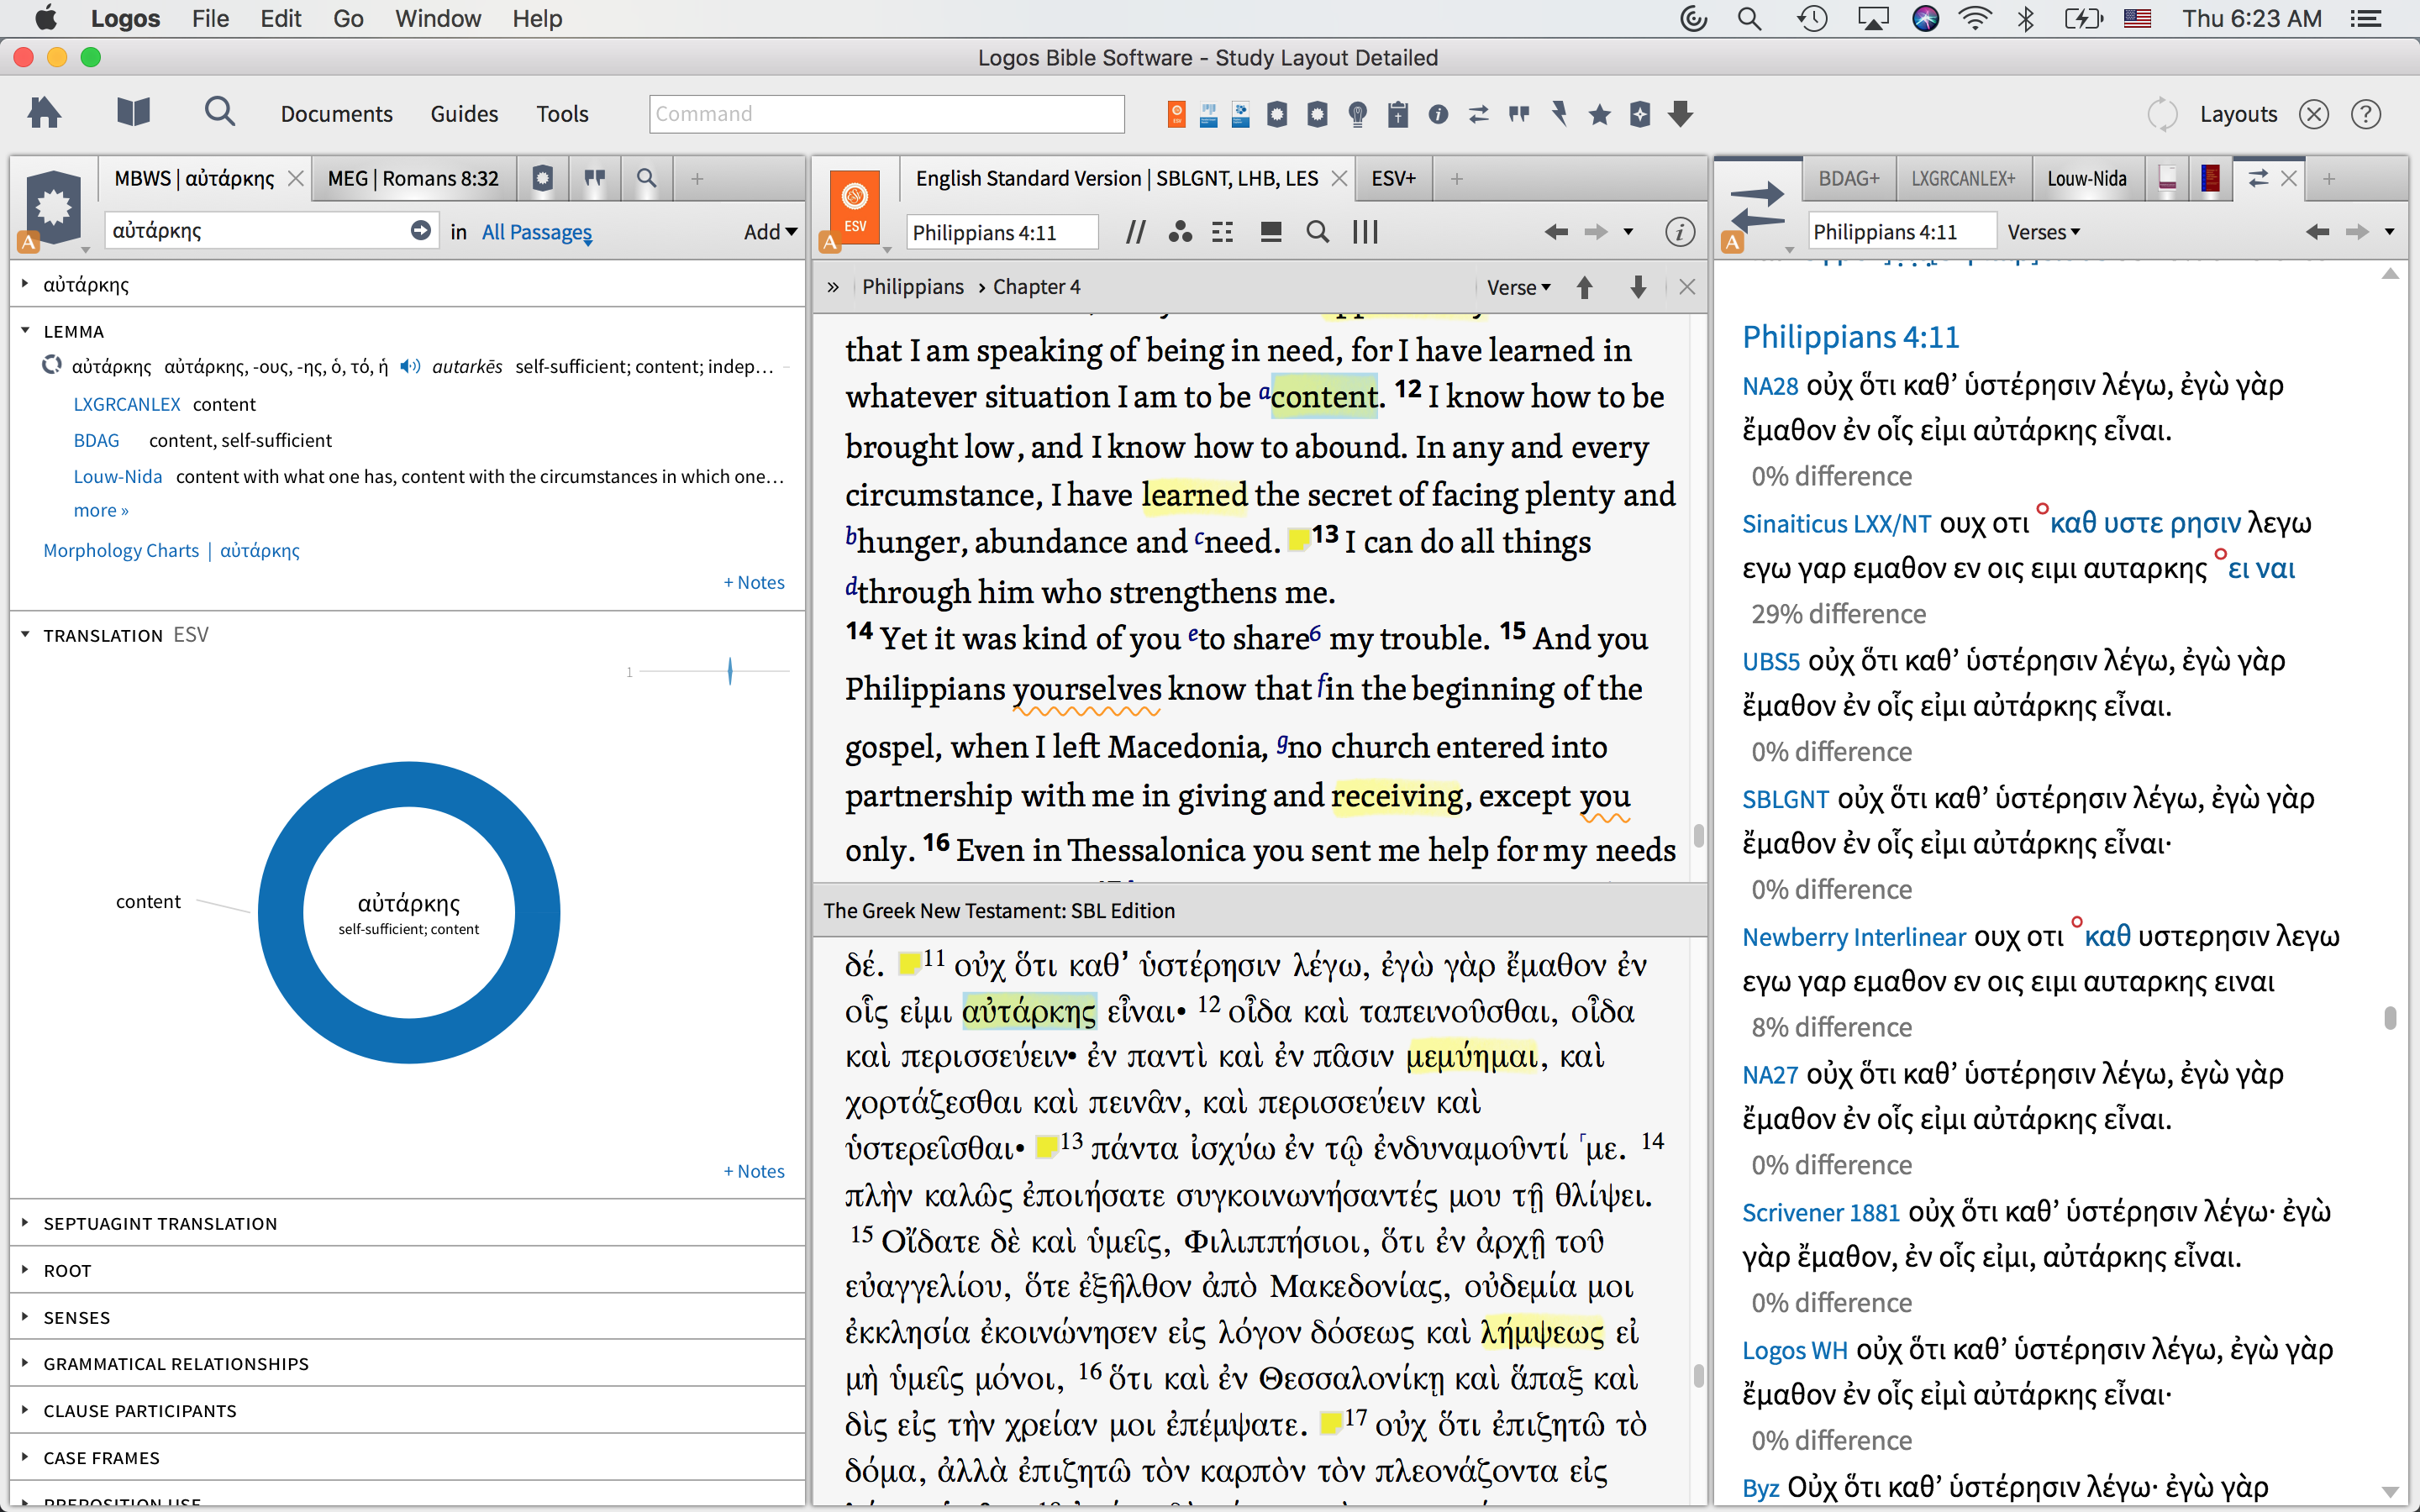The width and height of the screenshot is (2420, 1512).
Task: Switch to the Louw-Nida tab
Action: tap(2087, 178)
